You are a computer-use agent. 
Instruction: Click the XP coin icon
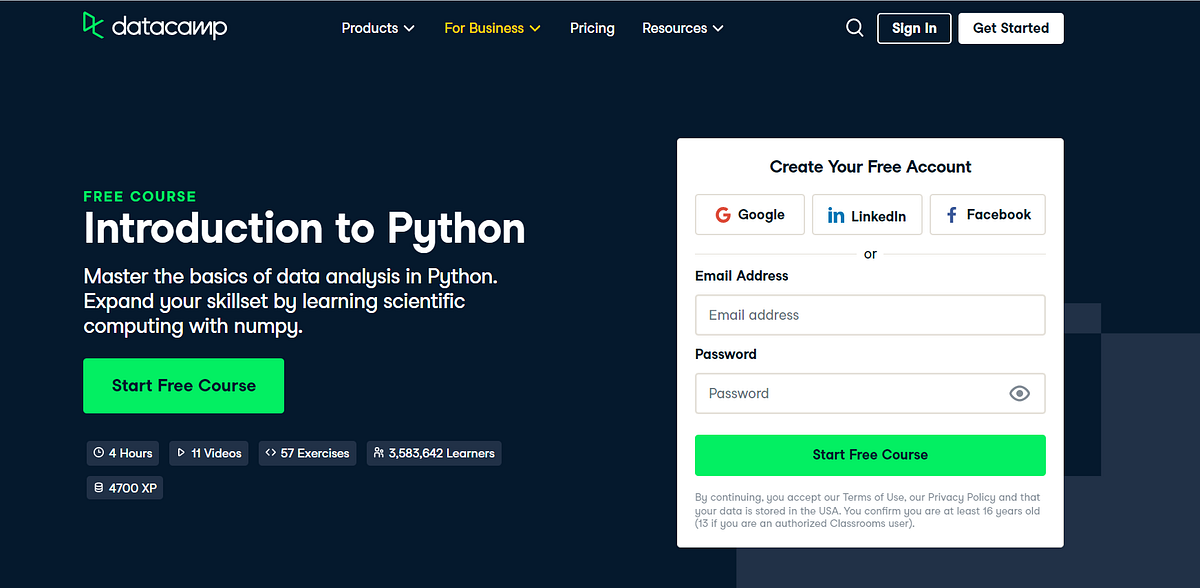coord(98,487)
